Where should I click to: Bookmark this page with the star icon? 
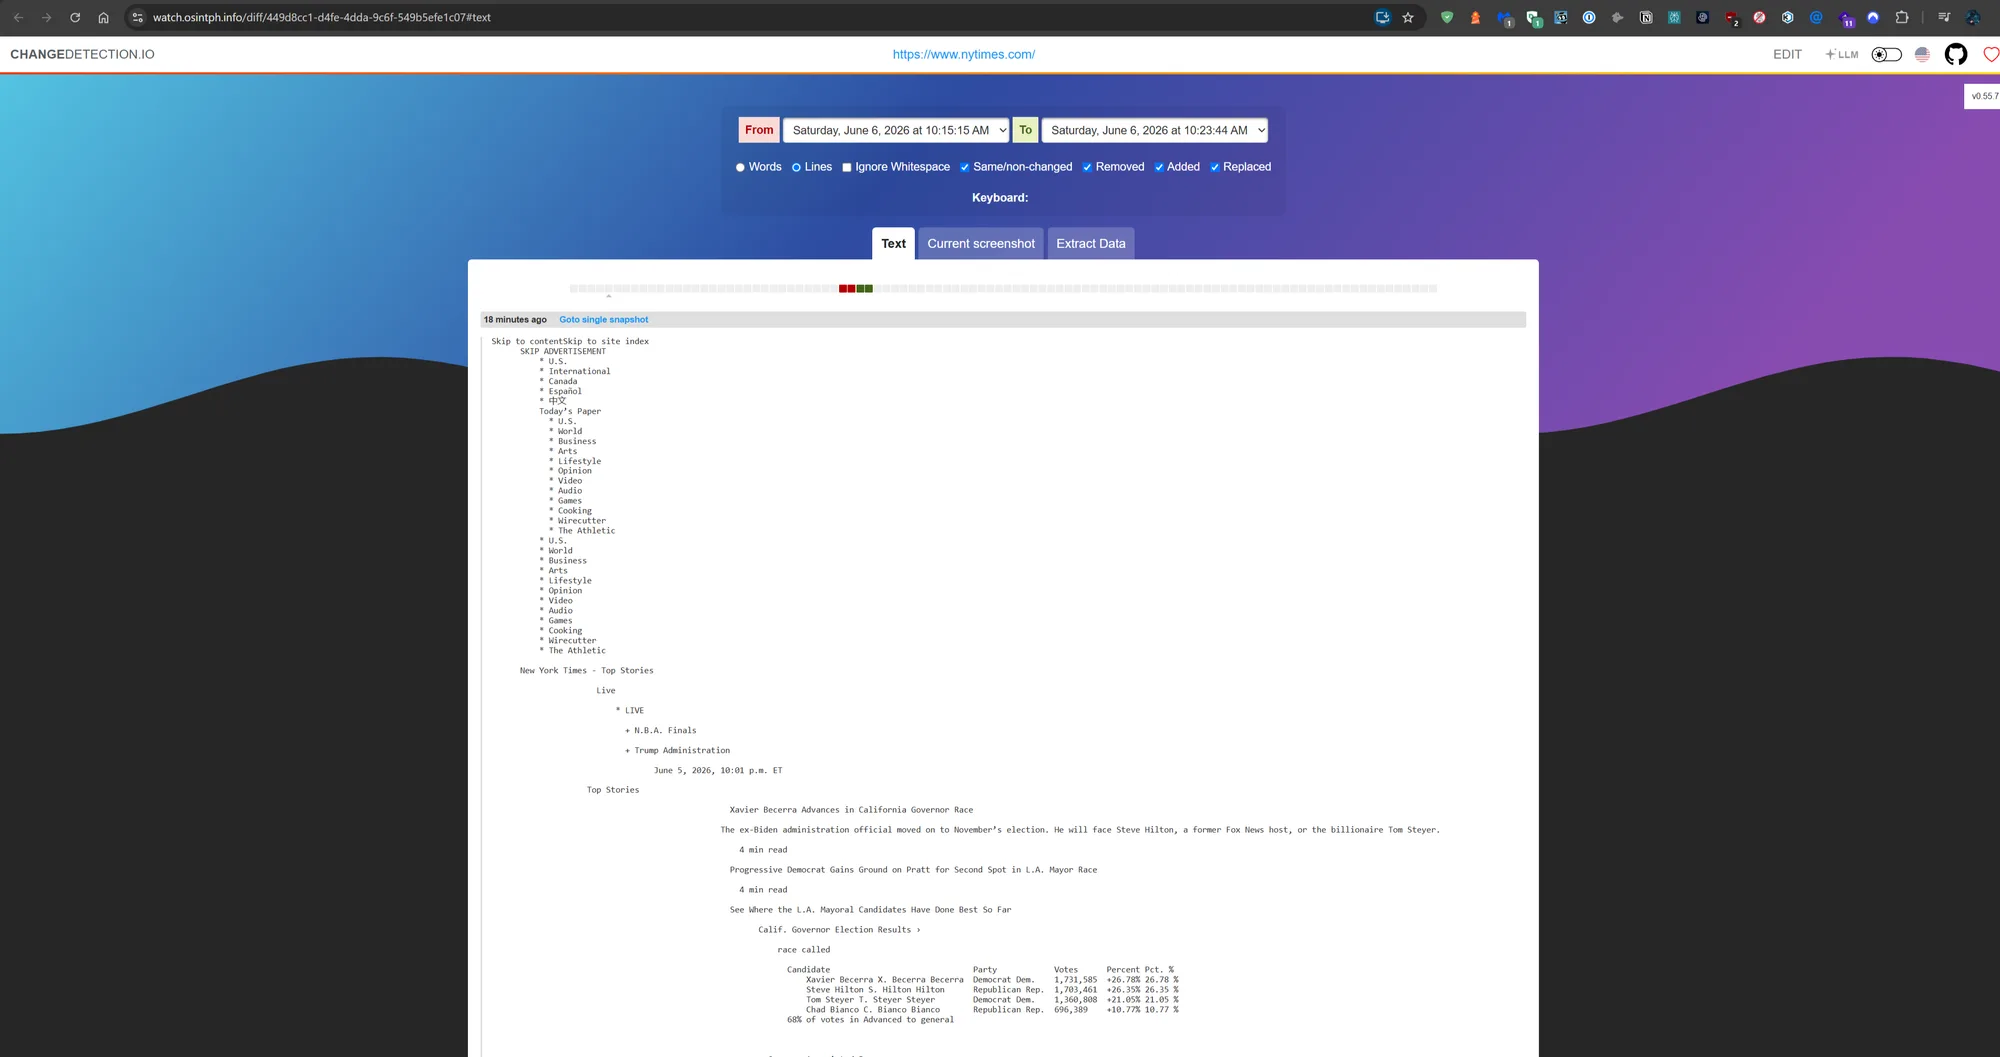point(1408,17)
